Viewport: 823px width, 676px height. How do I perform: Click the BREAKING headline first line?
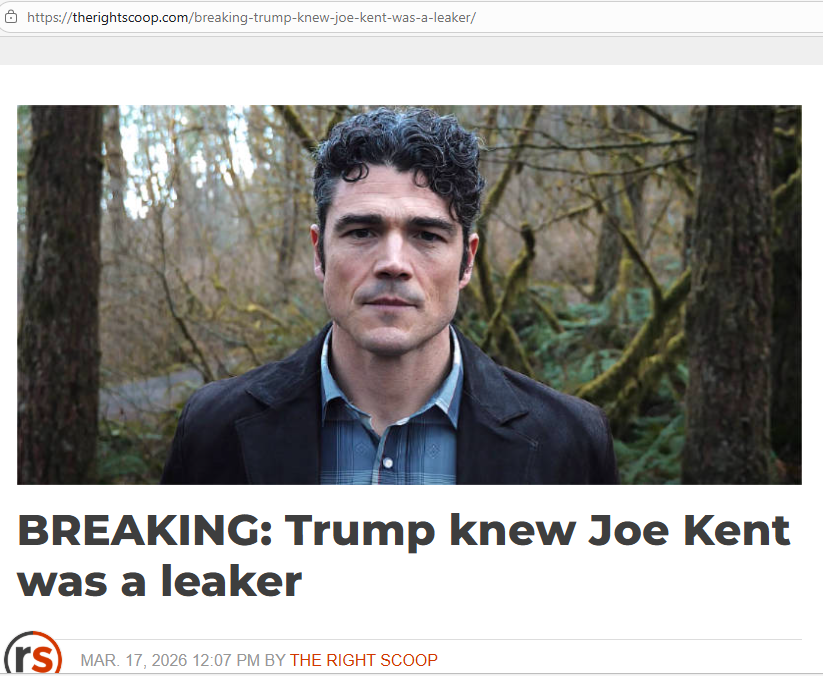click(404, 531)
